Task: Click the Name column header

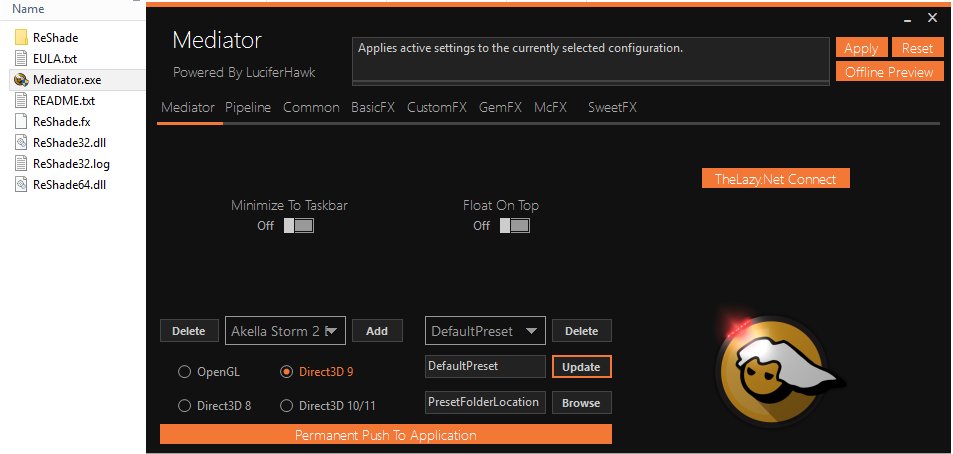Action: (x=29, y=9)
